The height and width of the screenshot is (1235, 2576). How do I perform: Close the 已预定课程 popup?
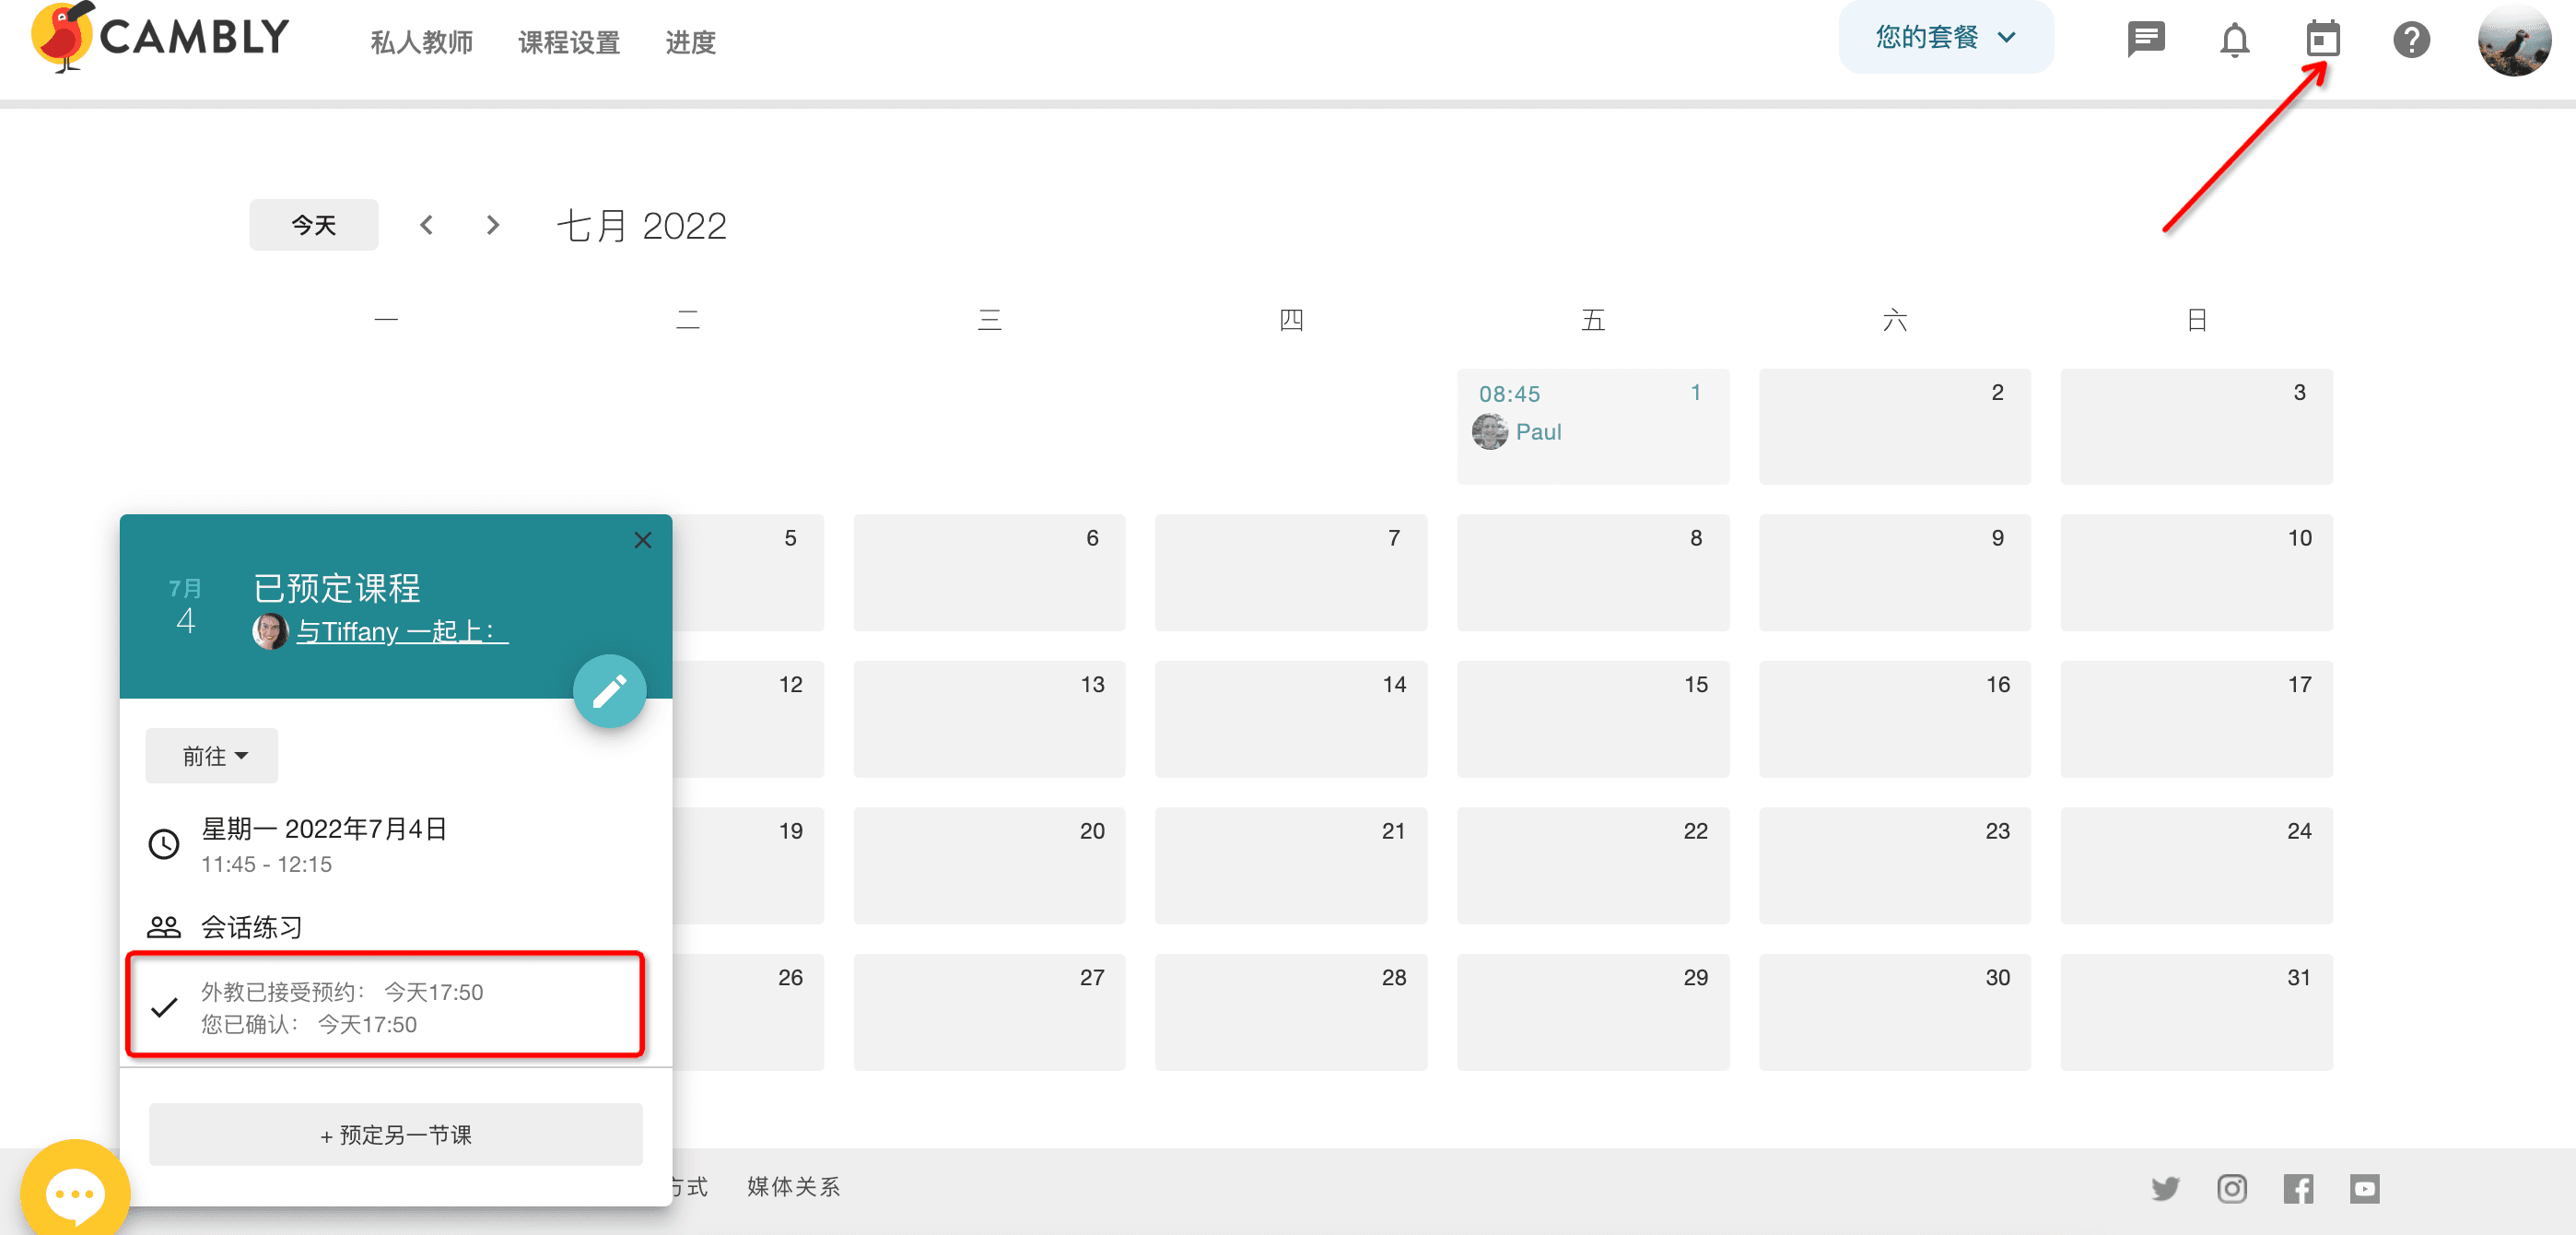coord(643,540)
